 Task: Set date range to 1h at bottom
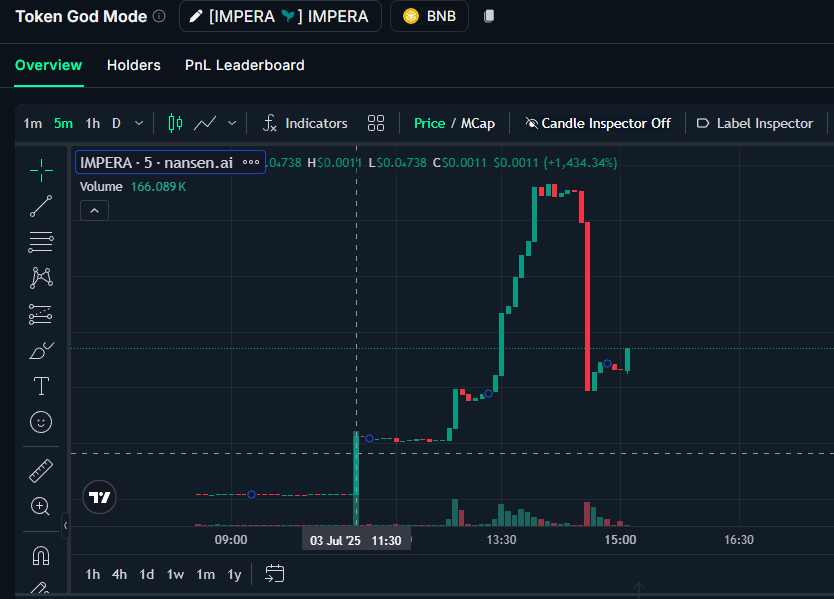[x=93, y=575]
